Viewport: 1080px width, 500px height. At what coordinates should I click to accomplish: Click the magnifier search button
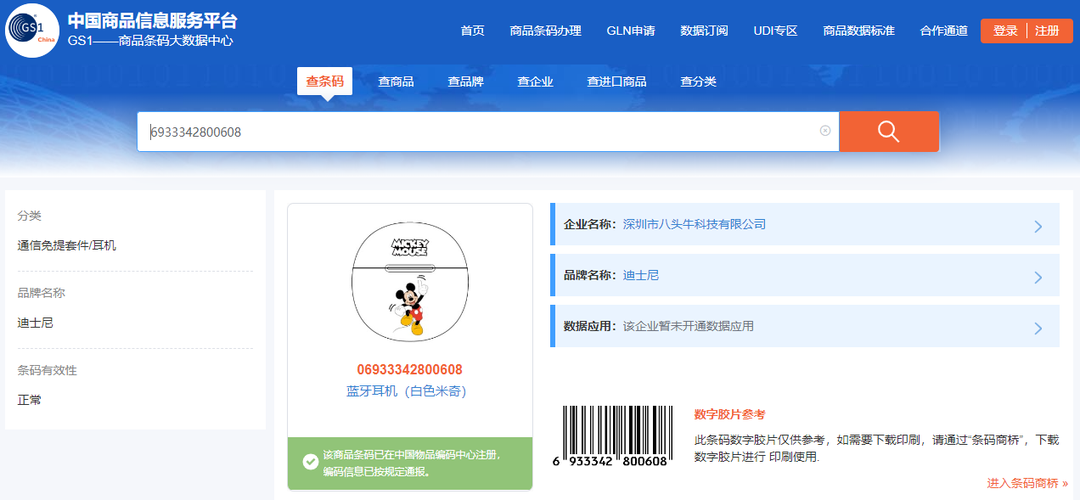[889, 132]
